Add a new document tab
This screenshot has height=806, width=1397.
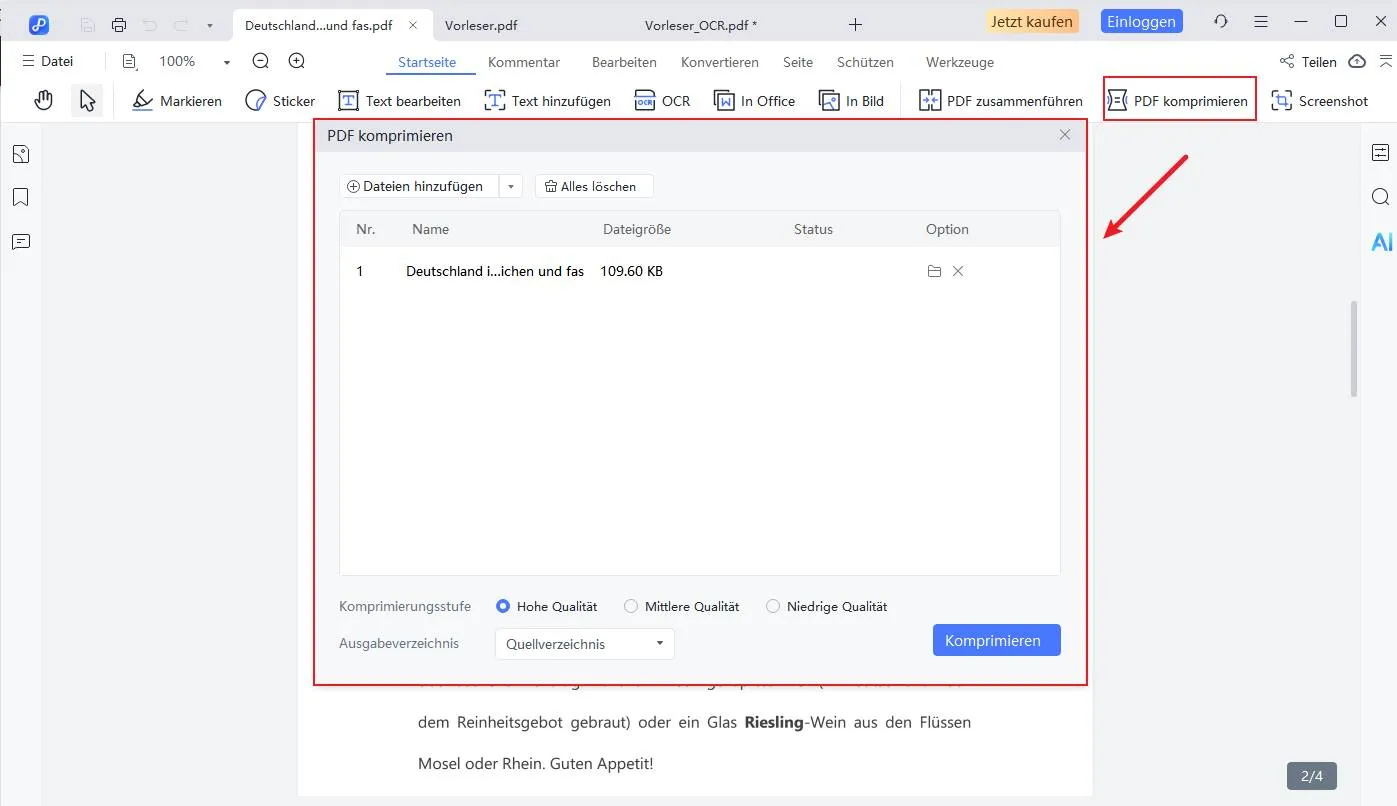point(855,24)
